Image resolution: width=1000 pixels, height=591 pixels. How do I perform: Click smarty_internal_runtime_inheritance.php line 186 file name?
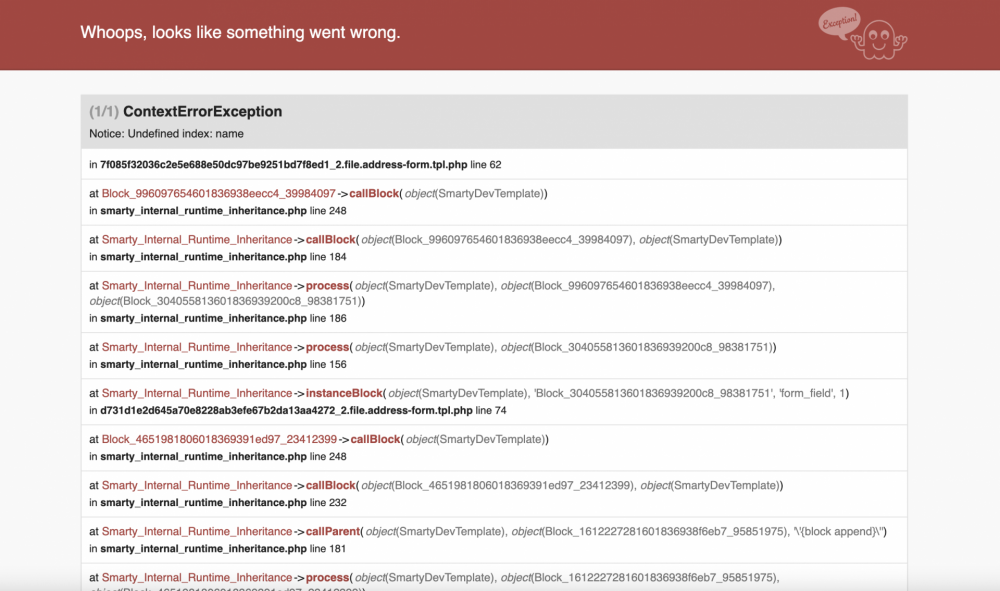[203, 318]
